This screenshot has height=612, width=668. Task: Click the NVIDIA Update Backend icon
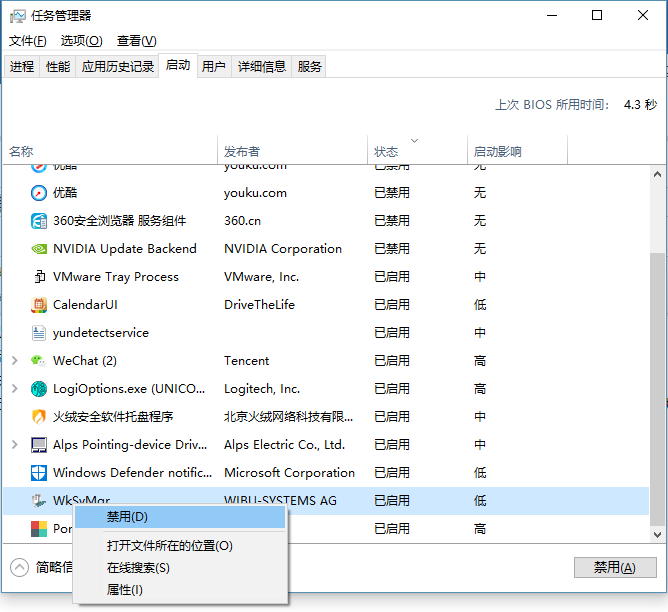[x=39, y=249]
